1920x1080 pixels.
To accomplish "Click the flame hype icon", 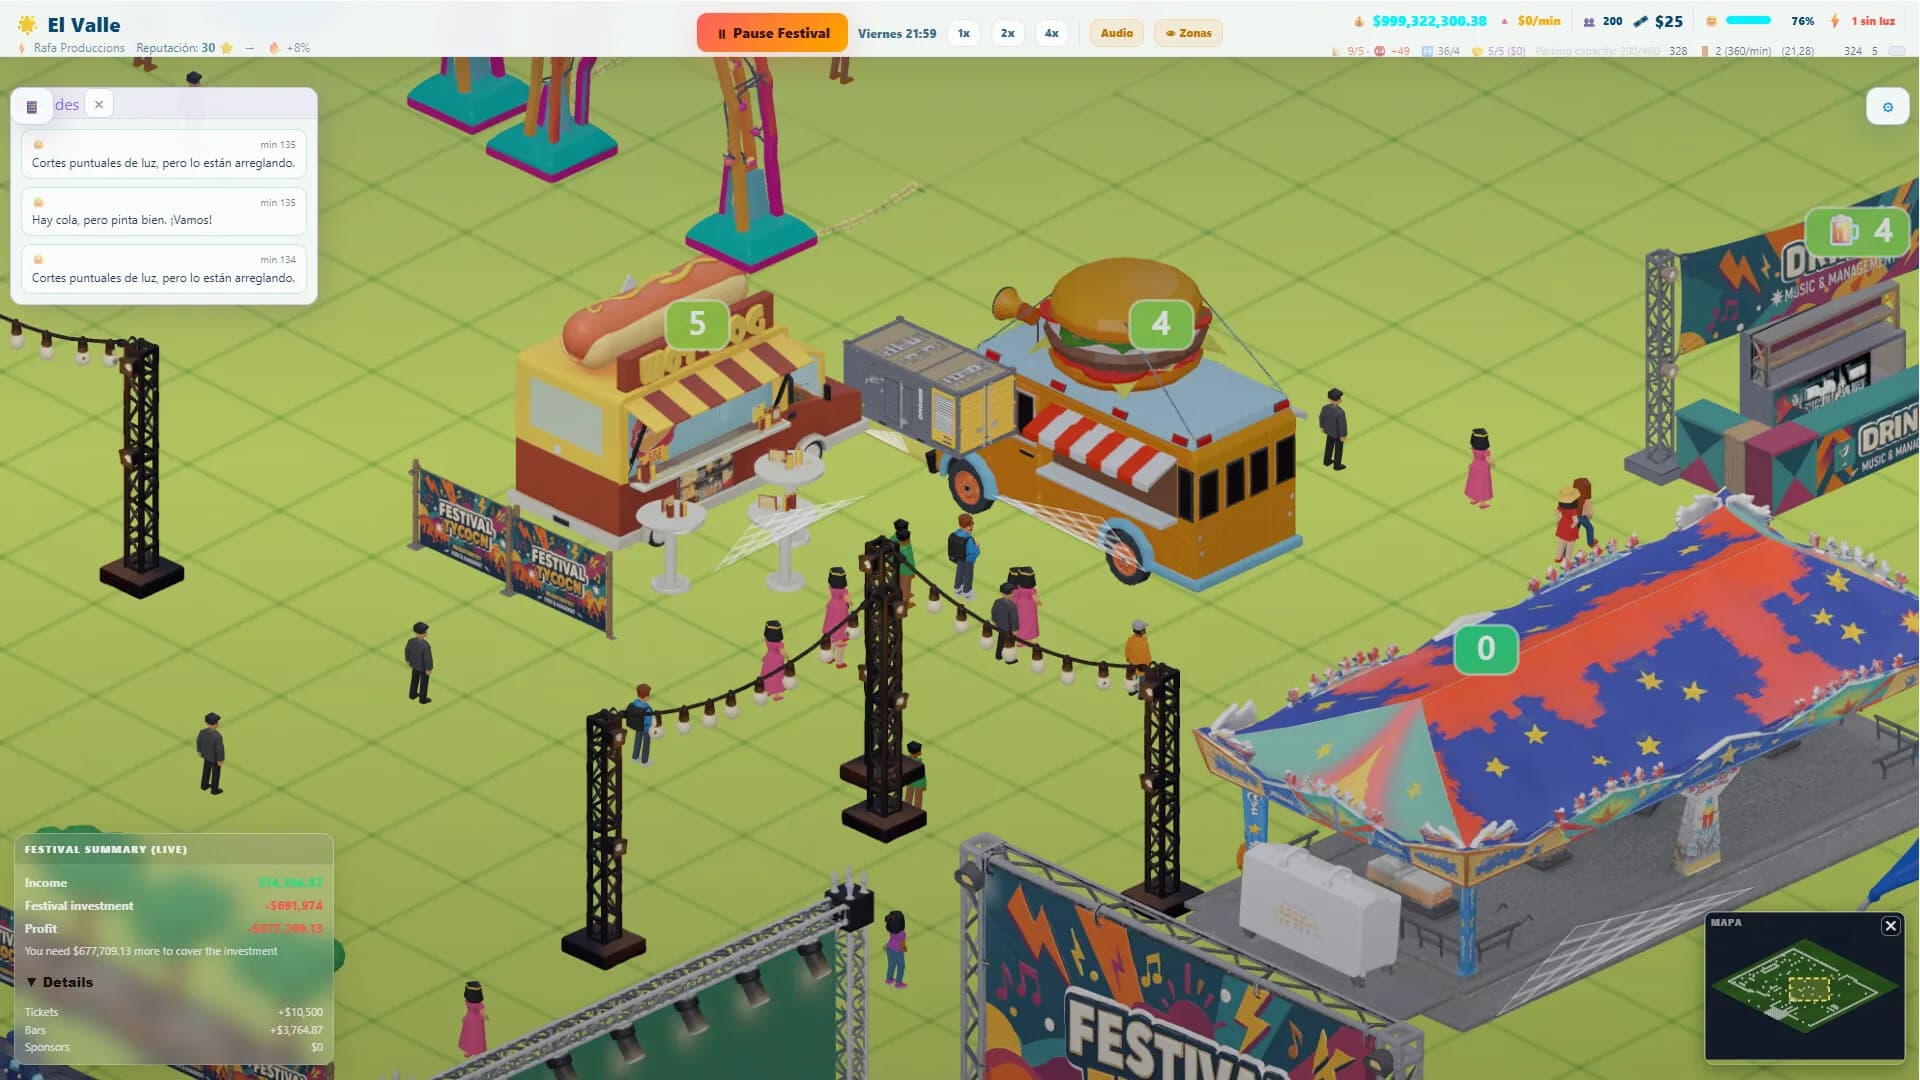I will coord(274,48).
